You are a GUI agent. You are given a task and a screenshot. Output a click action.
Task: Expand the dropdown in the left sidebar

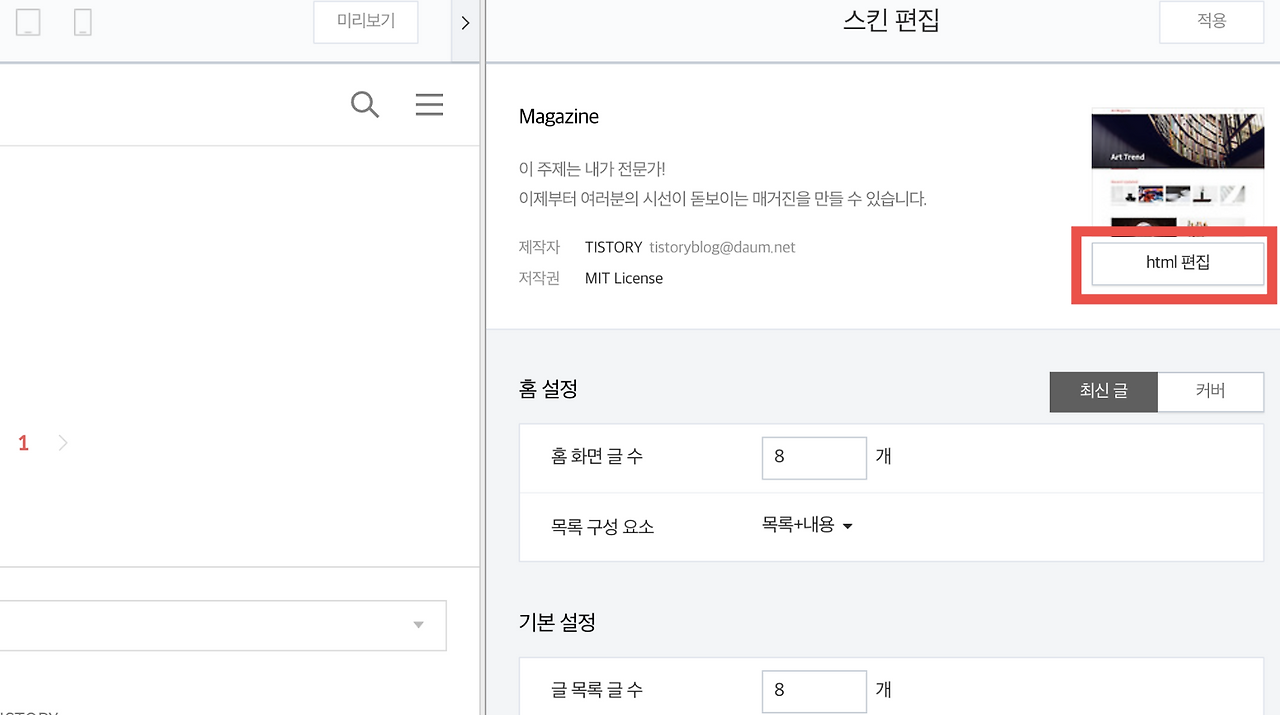pyautogui.click(x=417, y=625)
